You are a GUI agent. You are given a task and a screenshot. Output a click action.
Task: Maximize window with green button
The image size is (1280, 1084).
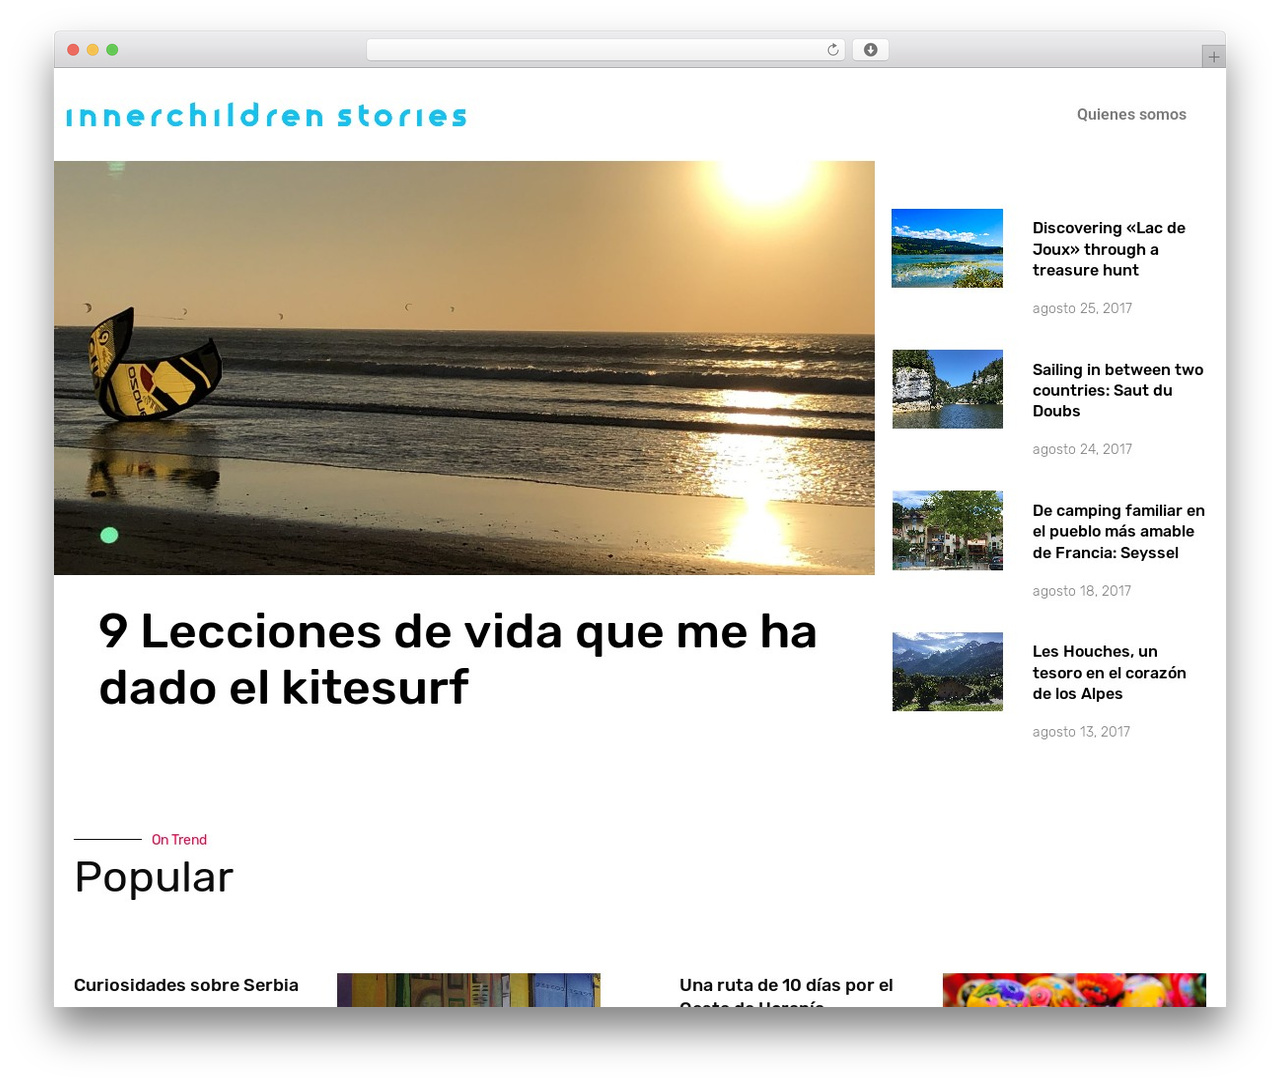(112, 50)
